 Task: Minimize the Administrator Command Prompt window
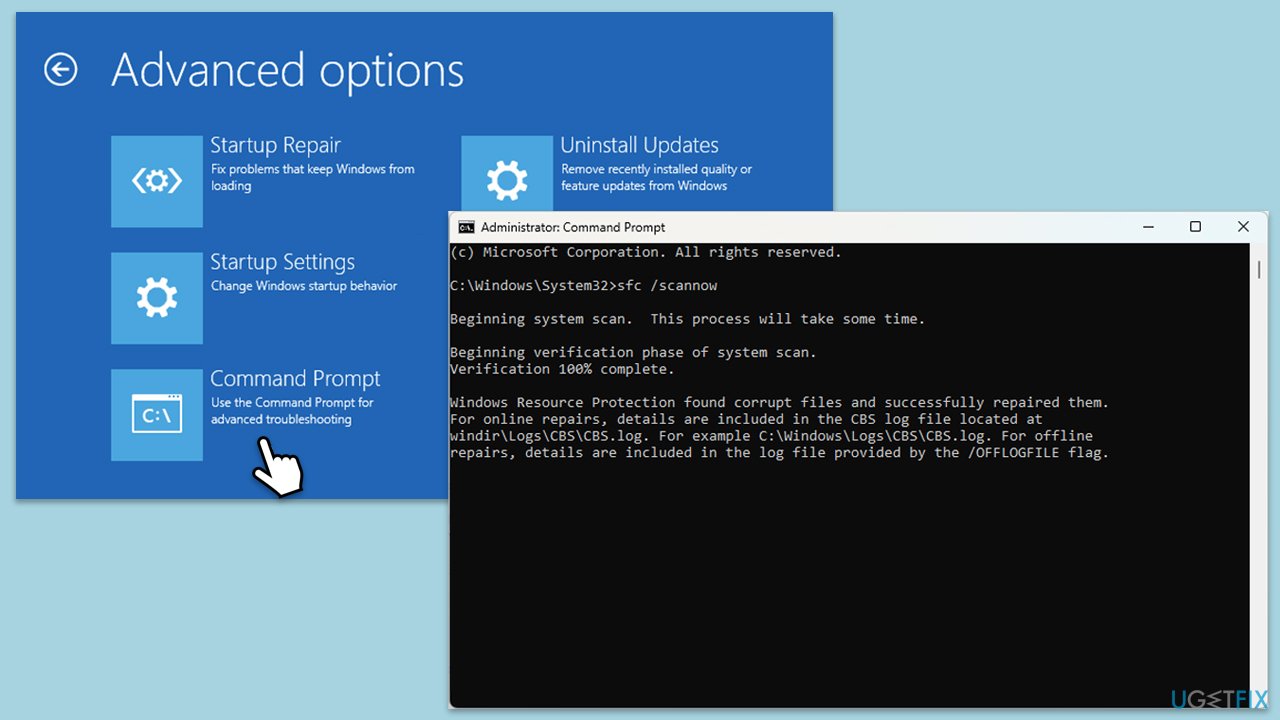pos(1148,227)
